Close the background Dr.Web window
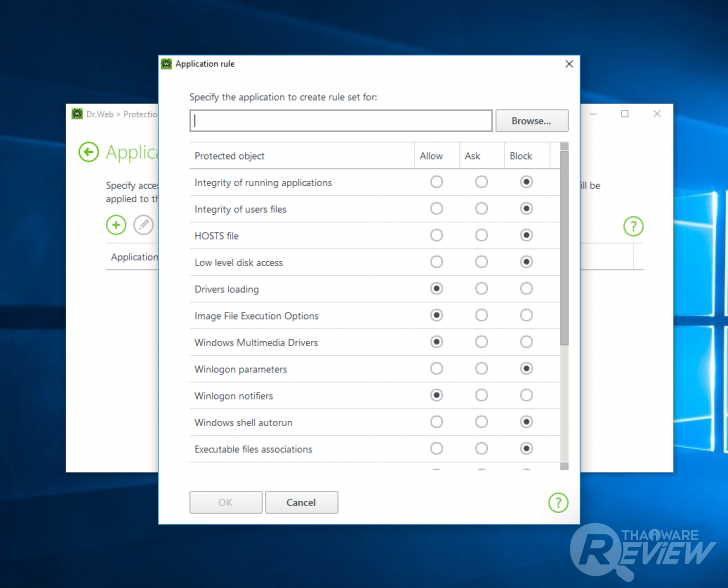Image resolution: width=728 pixels, height=588 pixels. click(657, 114)
